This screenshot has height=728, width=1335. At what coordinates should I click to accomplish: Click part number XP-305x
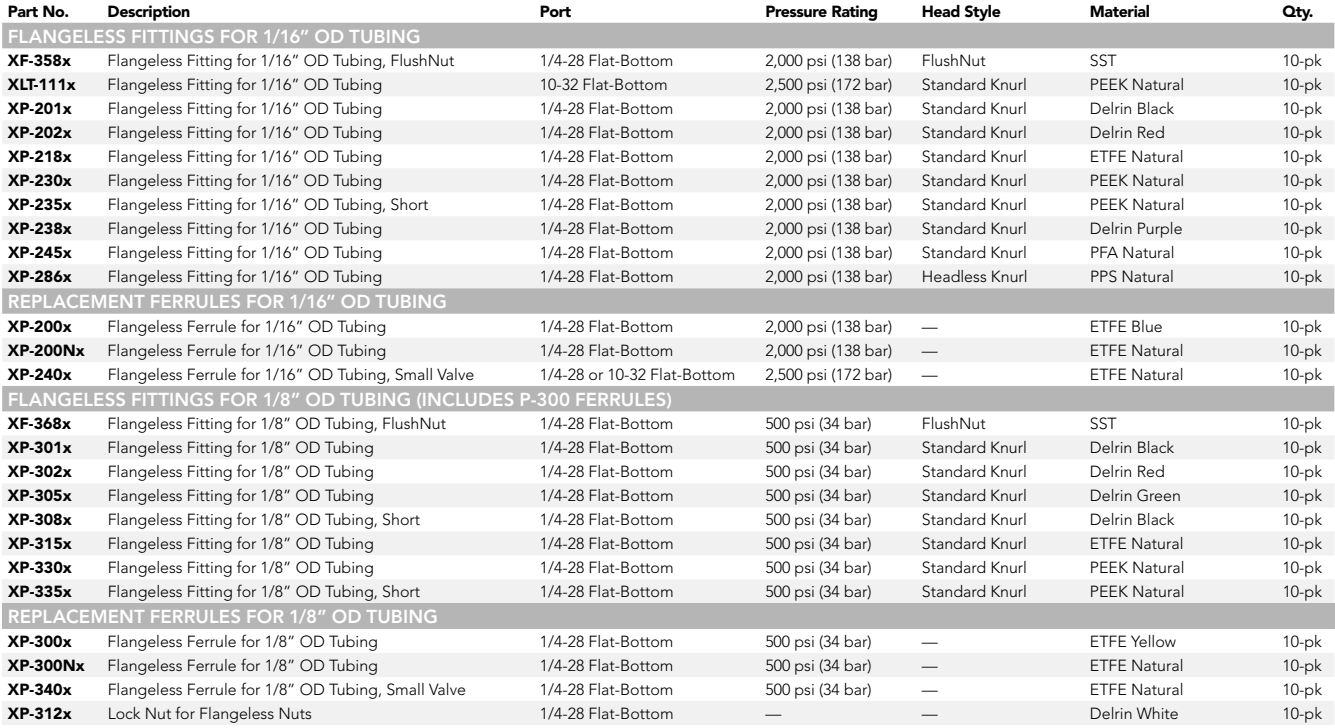tap(33, 496)
